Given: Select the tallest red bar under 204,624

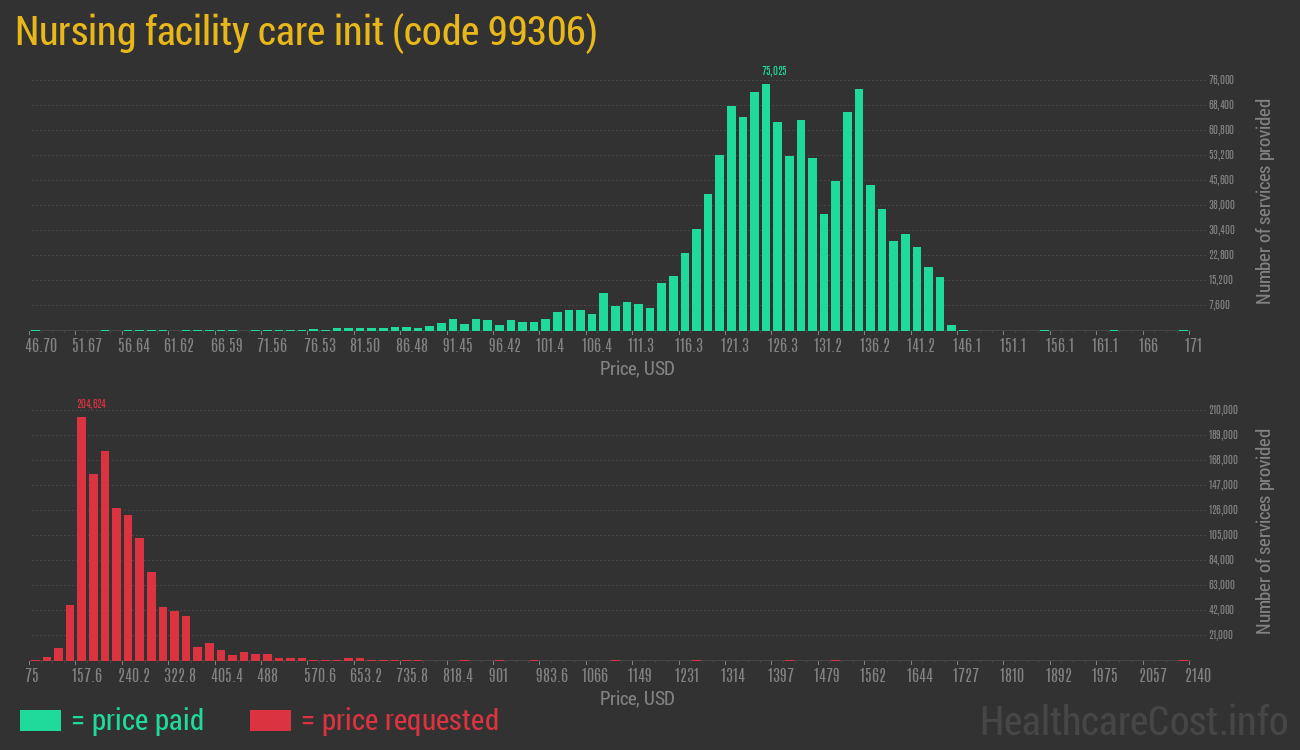Looking at the screenshot, I should coord(82,538).
